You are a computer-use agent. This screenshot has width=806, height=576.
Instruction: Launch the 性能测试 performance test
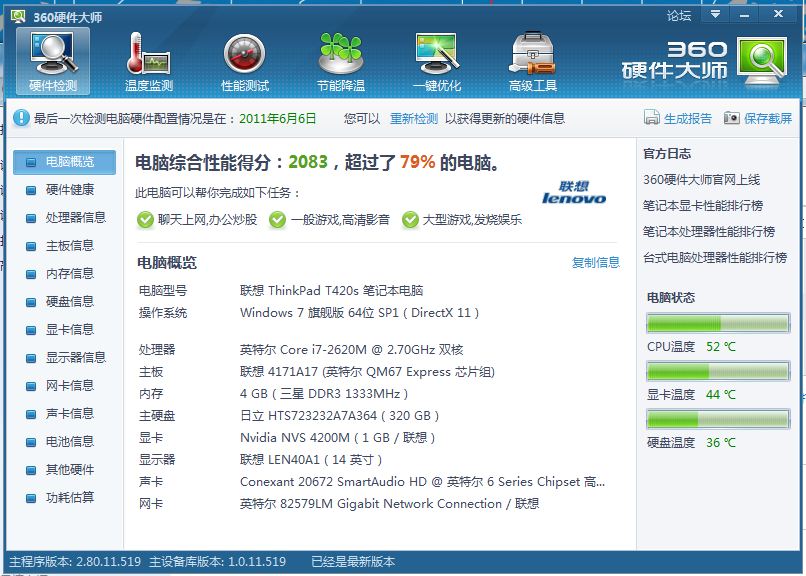click(x=245, y=61)
